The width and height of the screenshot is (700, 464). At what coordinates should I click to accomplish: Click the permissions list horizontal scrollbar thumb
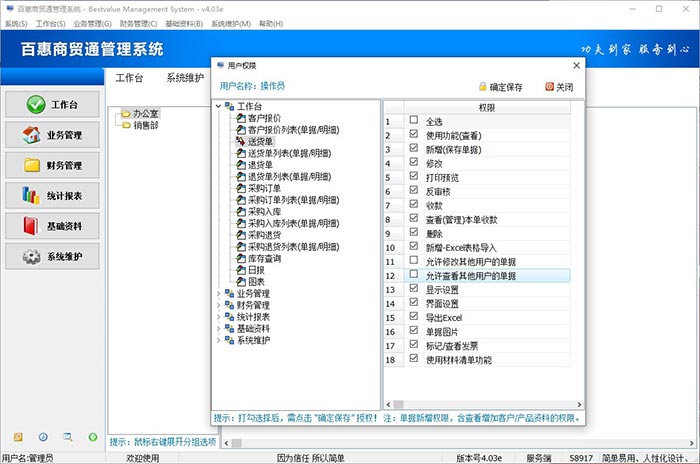point(398,405)
